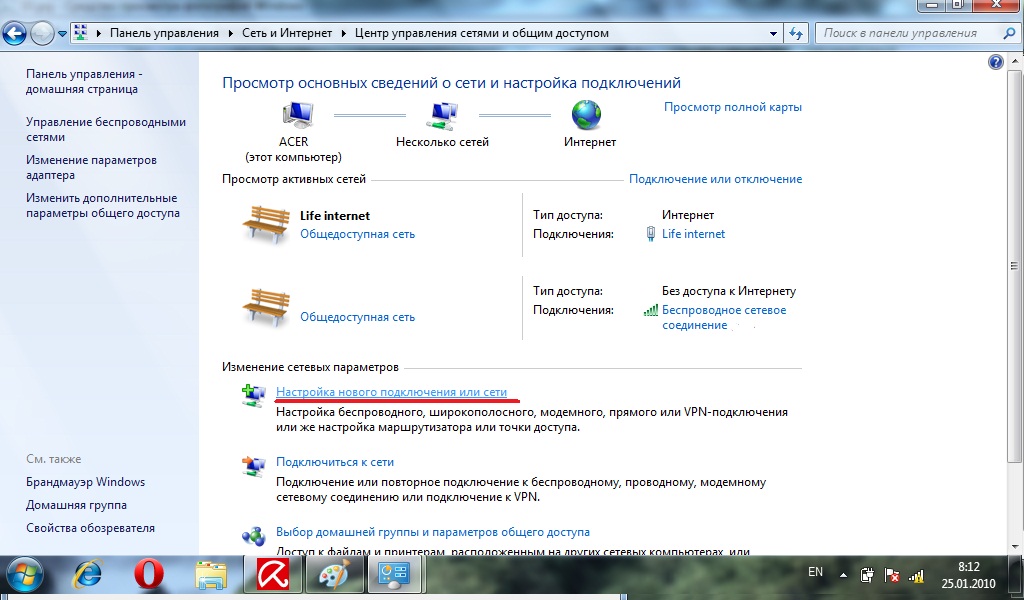
Task: Open 'Просмотр полной карты' link
Action: pyautogui.click(x=733, y=107)
